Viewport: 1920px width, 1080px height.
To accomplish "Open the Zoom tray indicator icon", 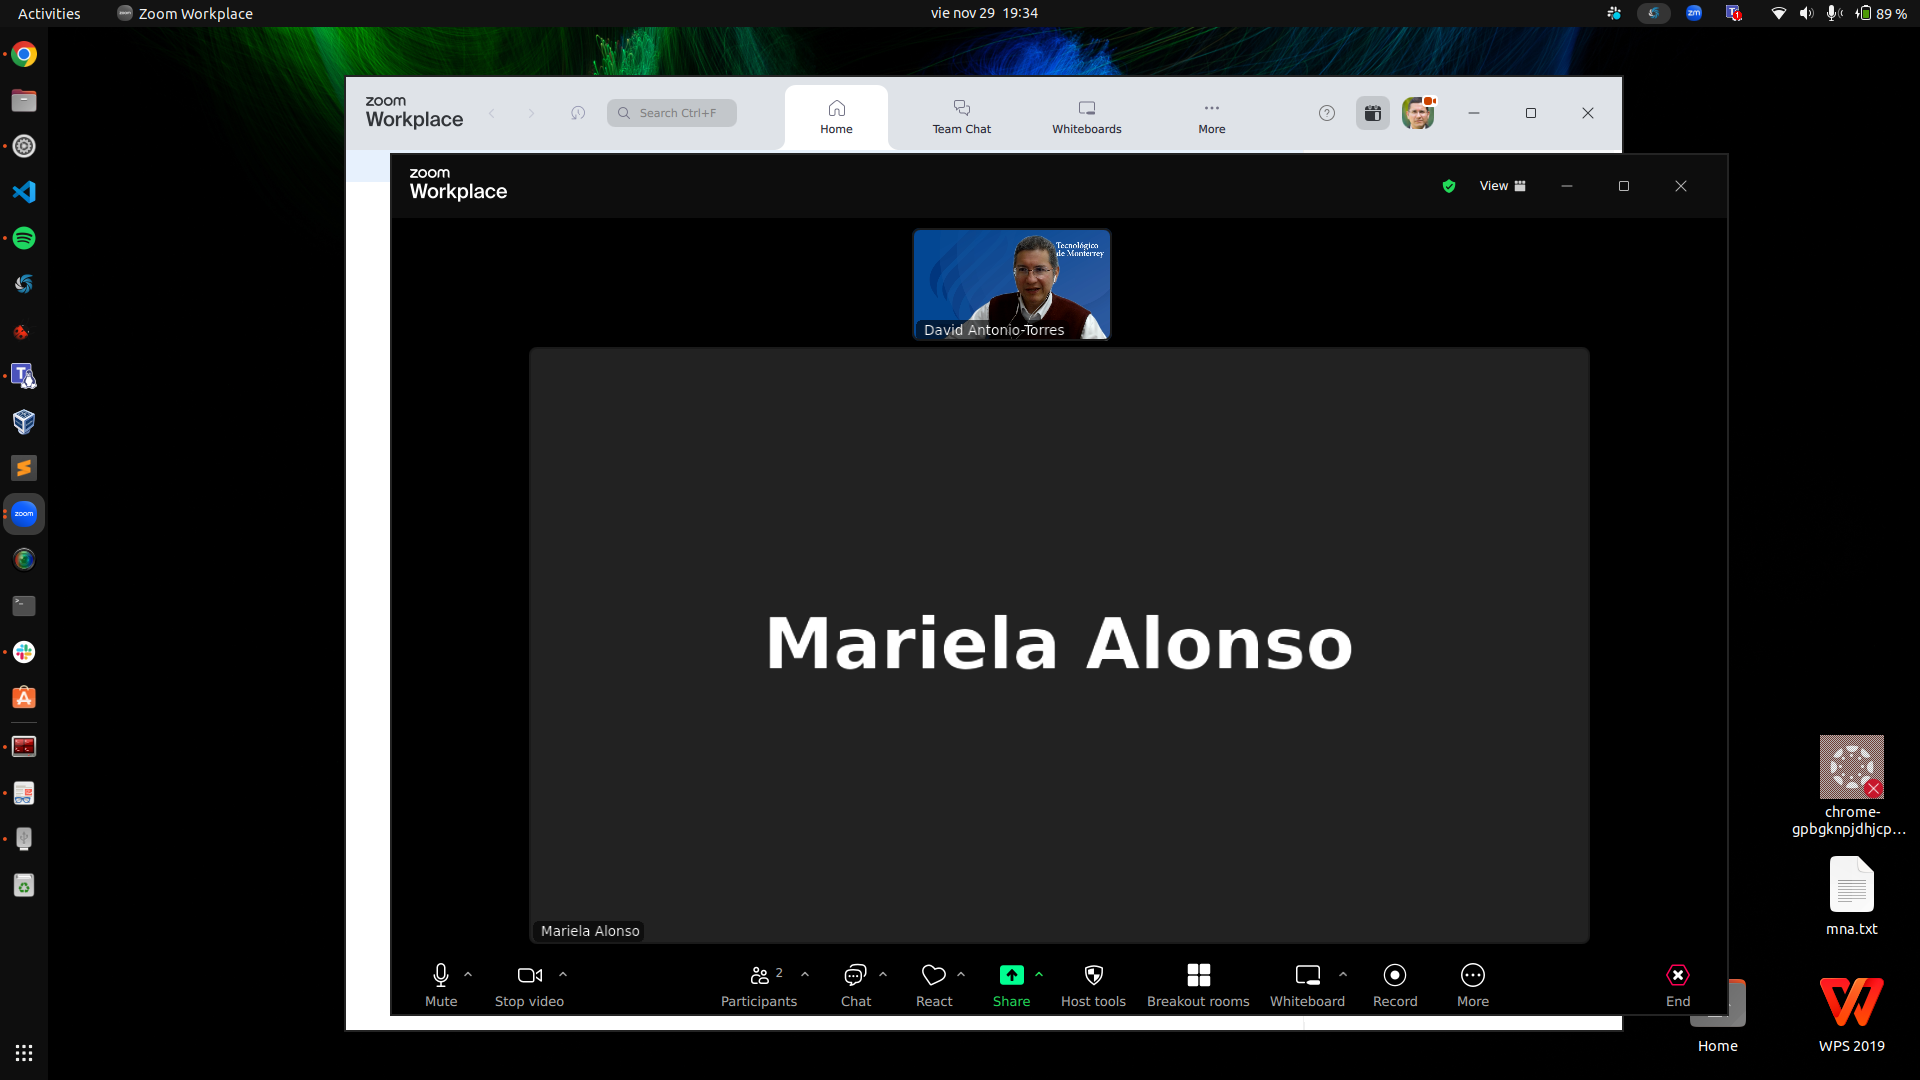I will click(x=1694, y=13).
